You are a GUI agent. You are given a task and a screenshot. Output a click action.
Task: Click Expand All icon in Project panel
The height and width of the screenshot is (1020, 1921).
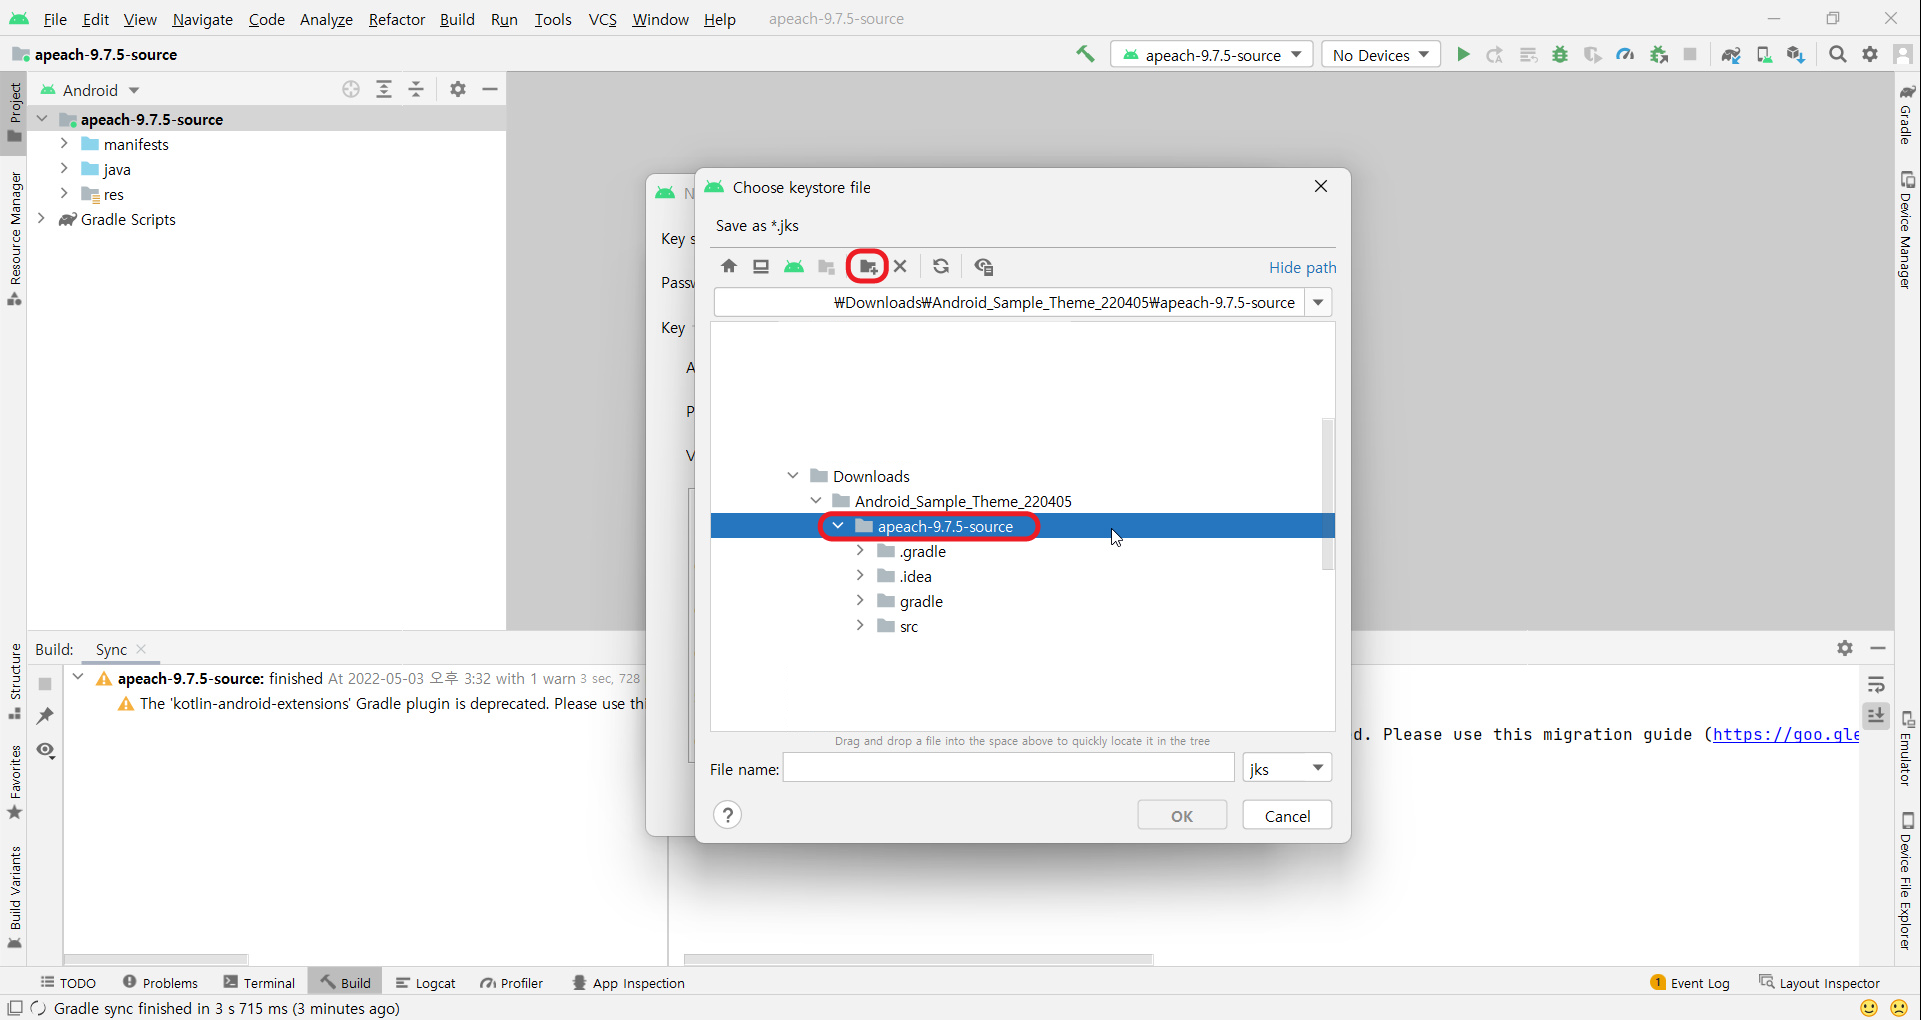point(384,89)
